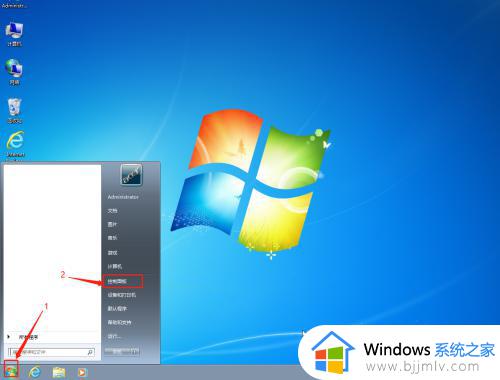Open Internet Explorer pinned on taskbar
The height and width of the screenshot is (380, 500).
pos(35,372)
